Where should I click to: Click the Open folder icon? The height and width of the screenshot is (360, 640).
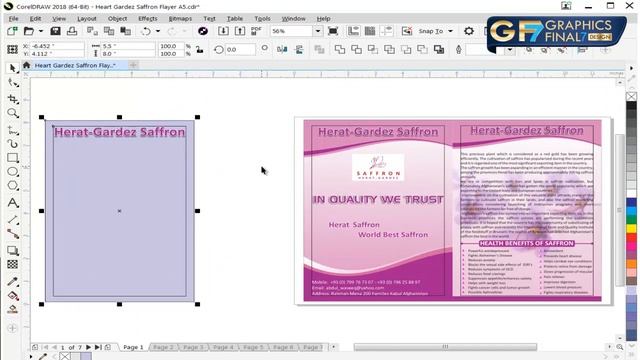tap(29, 31)
